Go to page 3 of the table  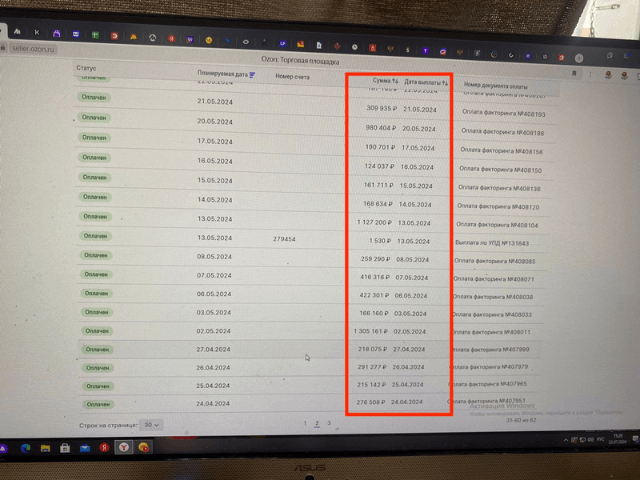click(x=329, y=423)
